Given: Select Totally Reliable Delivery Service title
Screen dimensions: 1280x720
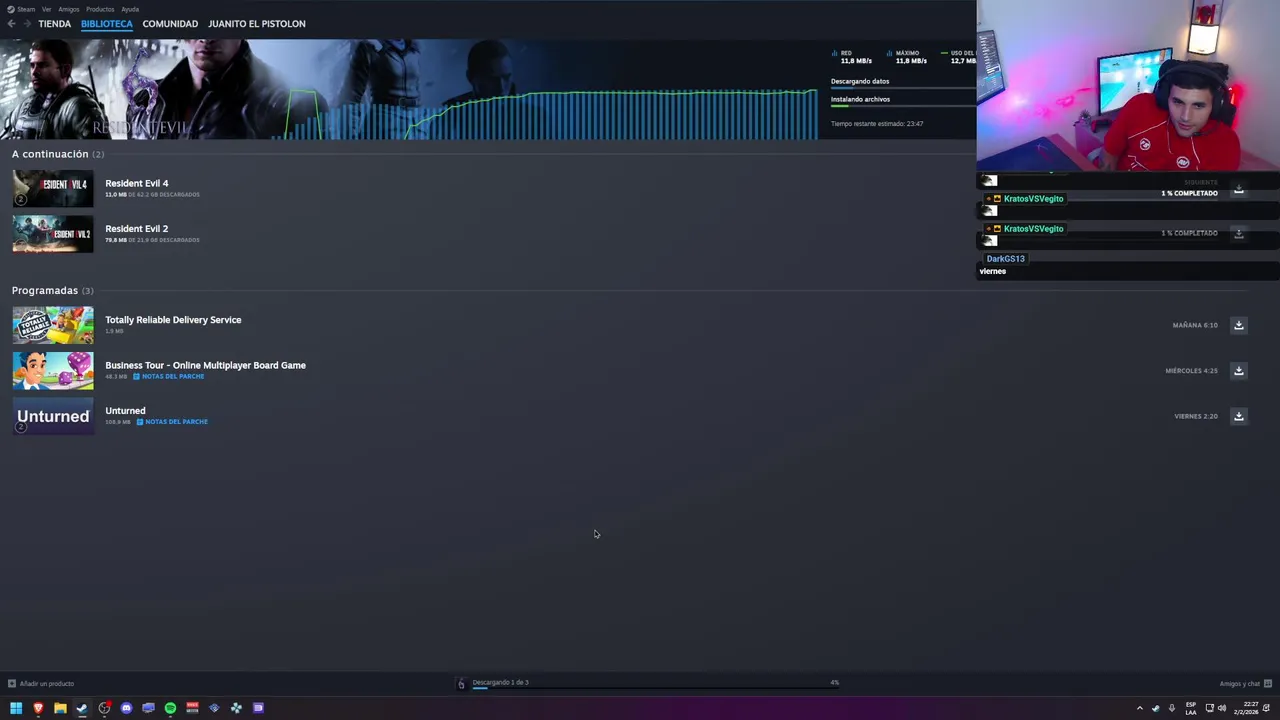Looking at the screenshot, I should [x=173, y=320].
